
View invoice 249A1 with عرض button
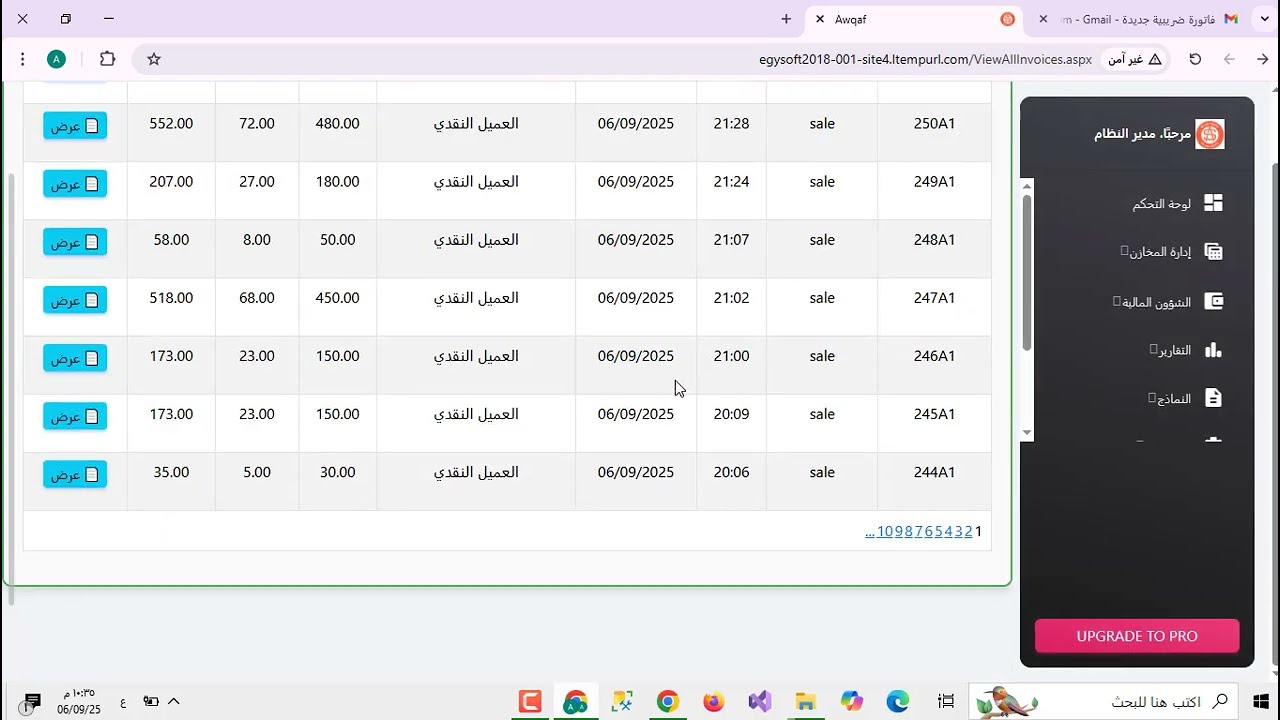75,184
